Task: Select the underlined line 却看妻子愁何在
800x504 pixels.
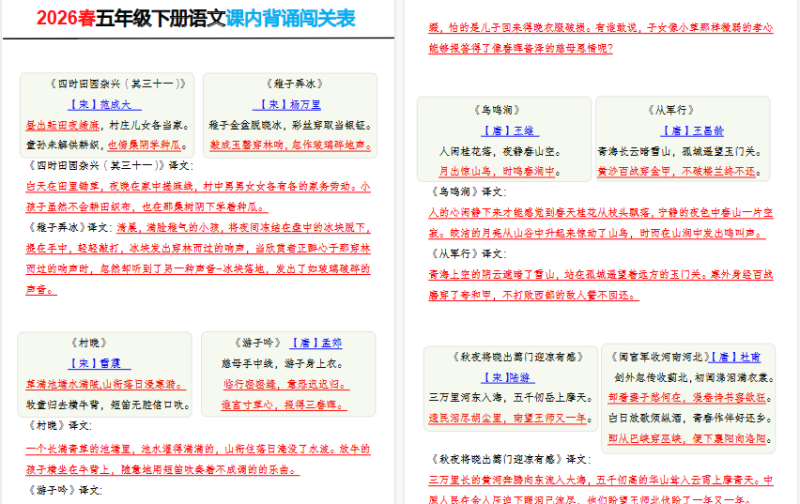Action: (x=645, y=398)
